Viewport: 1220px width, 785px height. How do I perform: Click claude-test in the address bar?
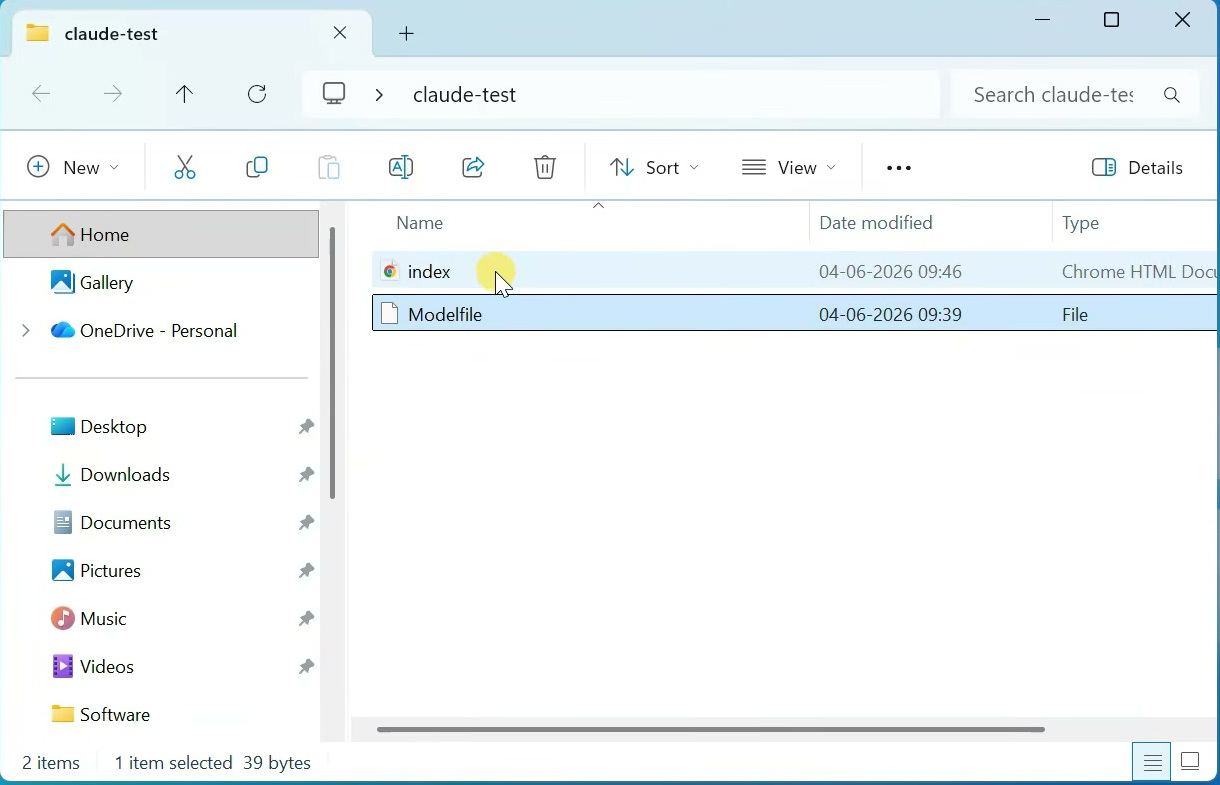click(x=465, y=95)
